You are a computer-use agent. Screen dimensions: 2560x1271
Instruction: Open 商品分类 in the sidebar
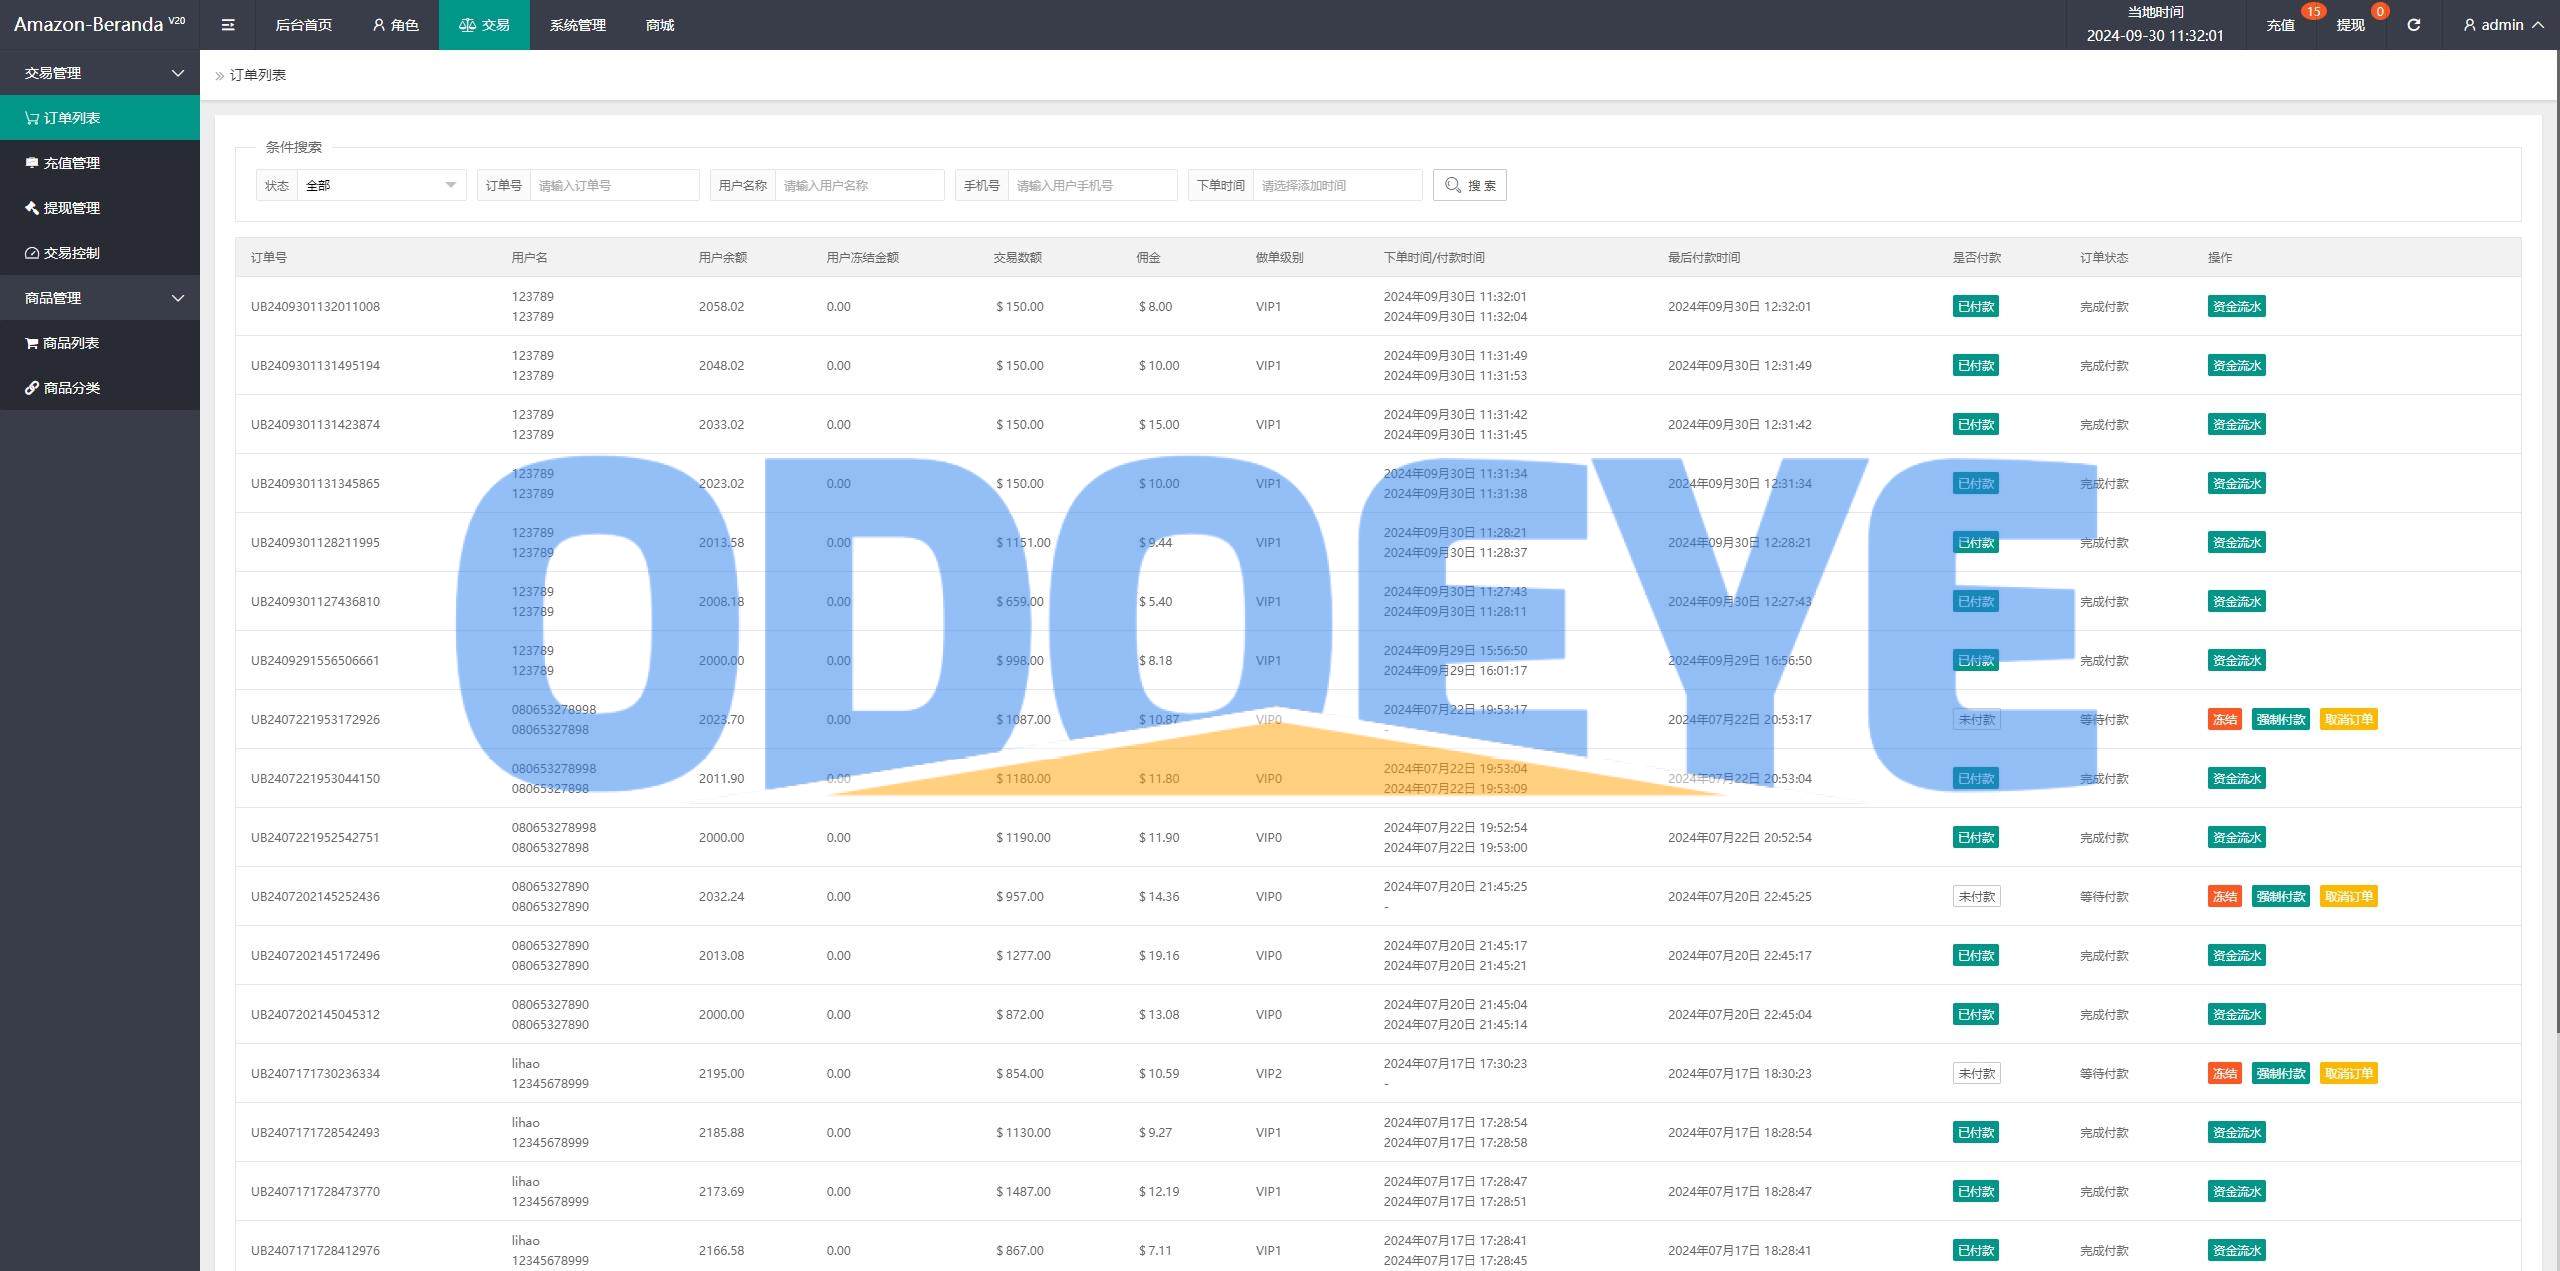100,388
